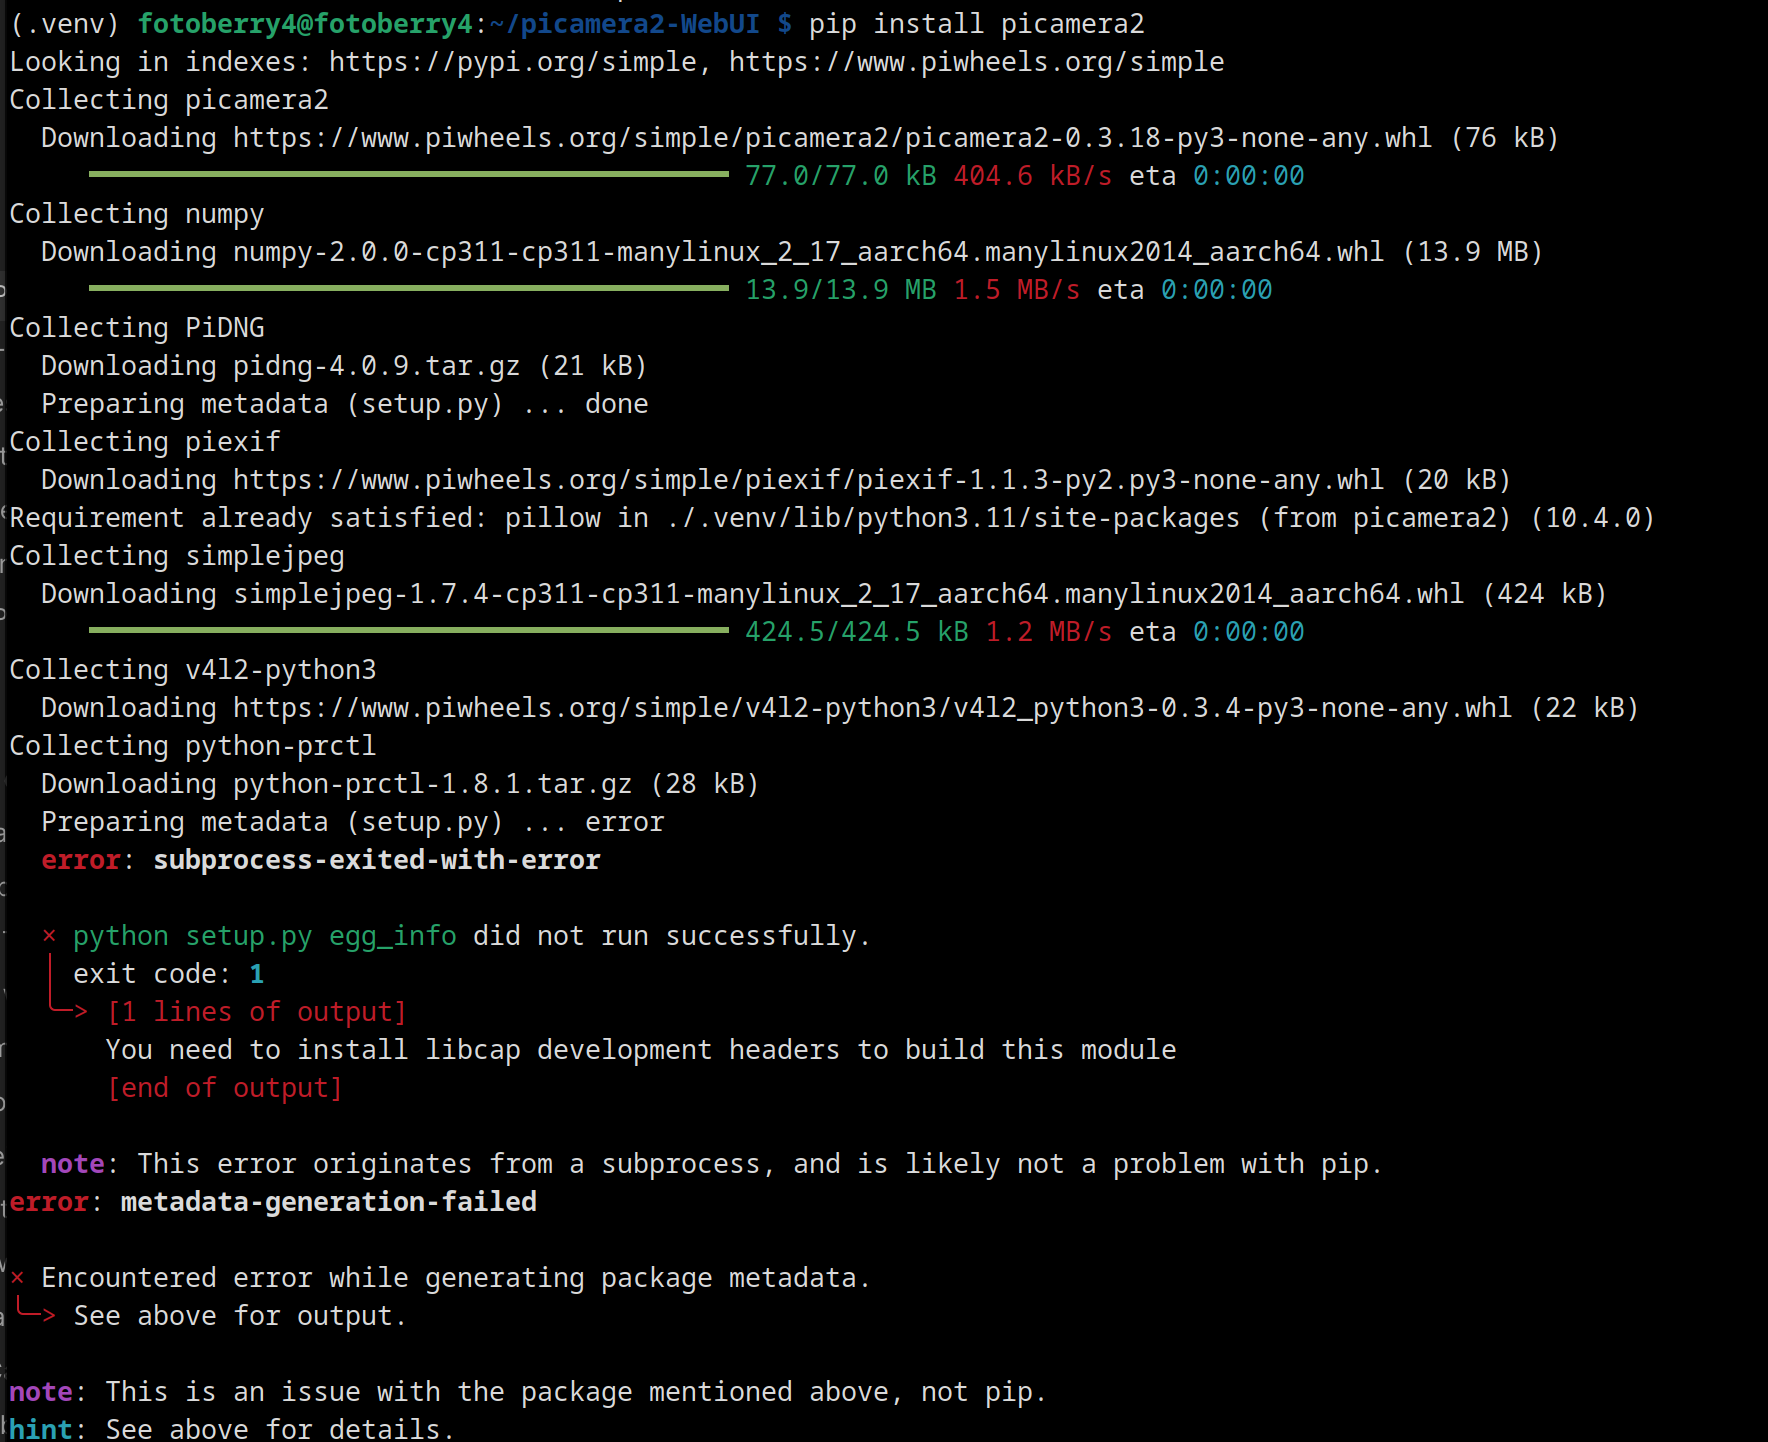Click note 'This error originates from a subprocess'

713,1164
